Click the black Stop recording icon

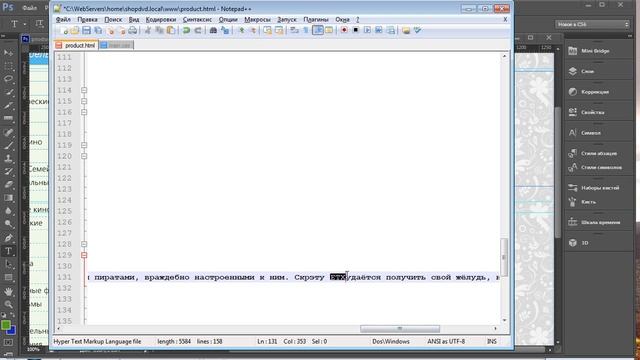point(356,30)
